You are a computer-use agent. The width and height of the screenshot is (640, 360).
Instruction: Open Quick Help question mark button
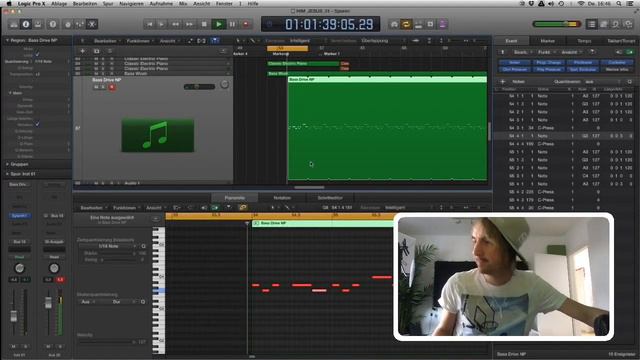point(53,24)
